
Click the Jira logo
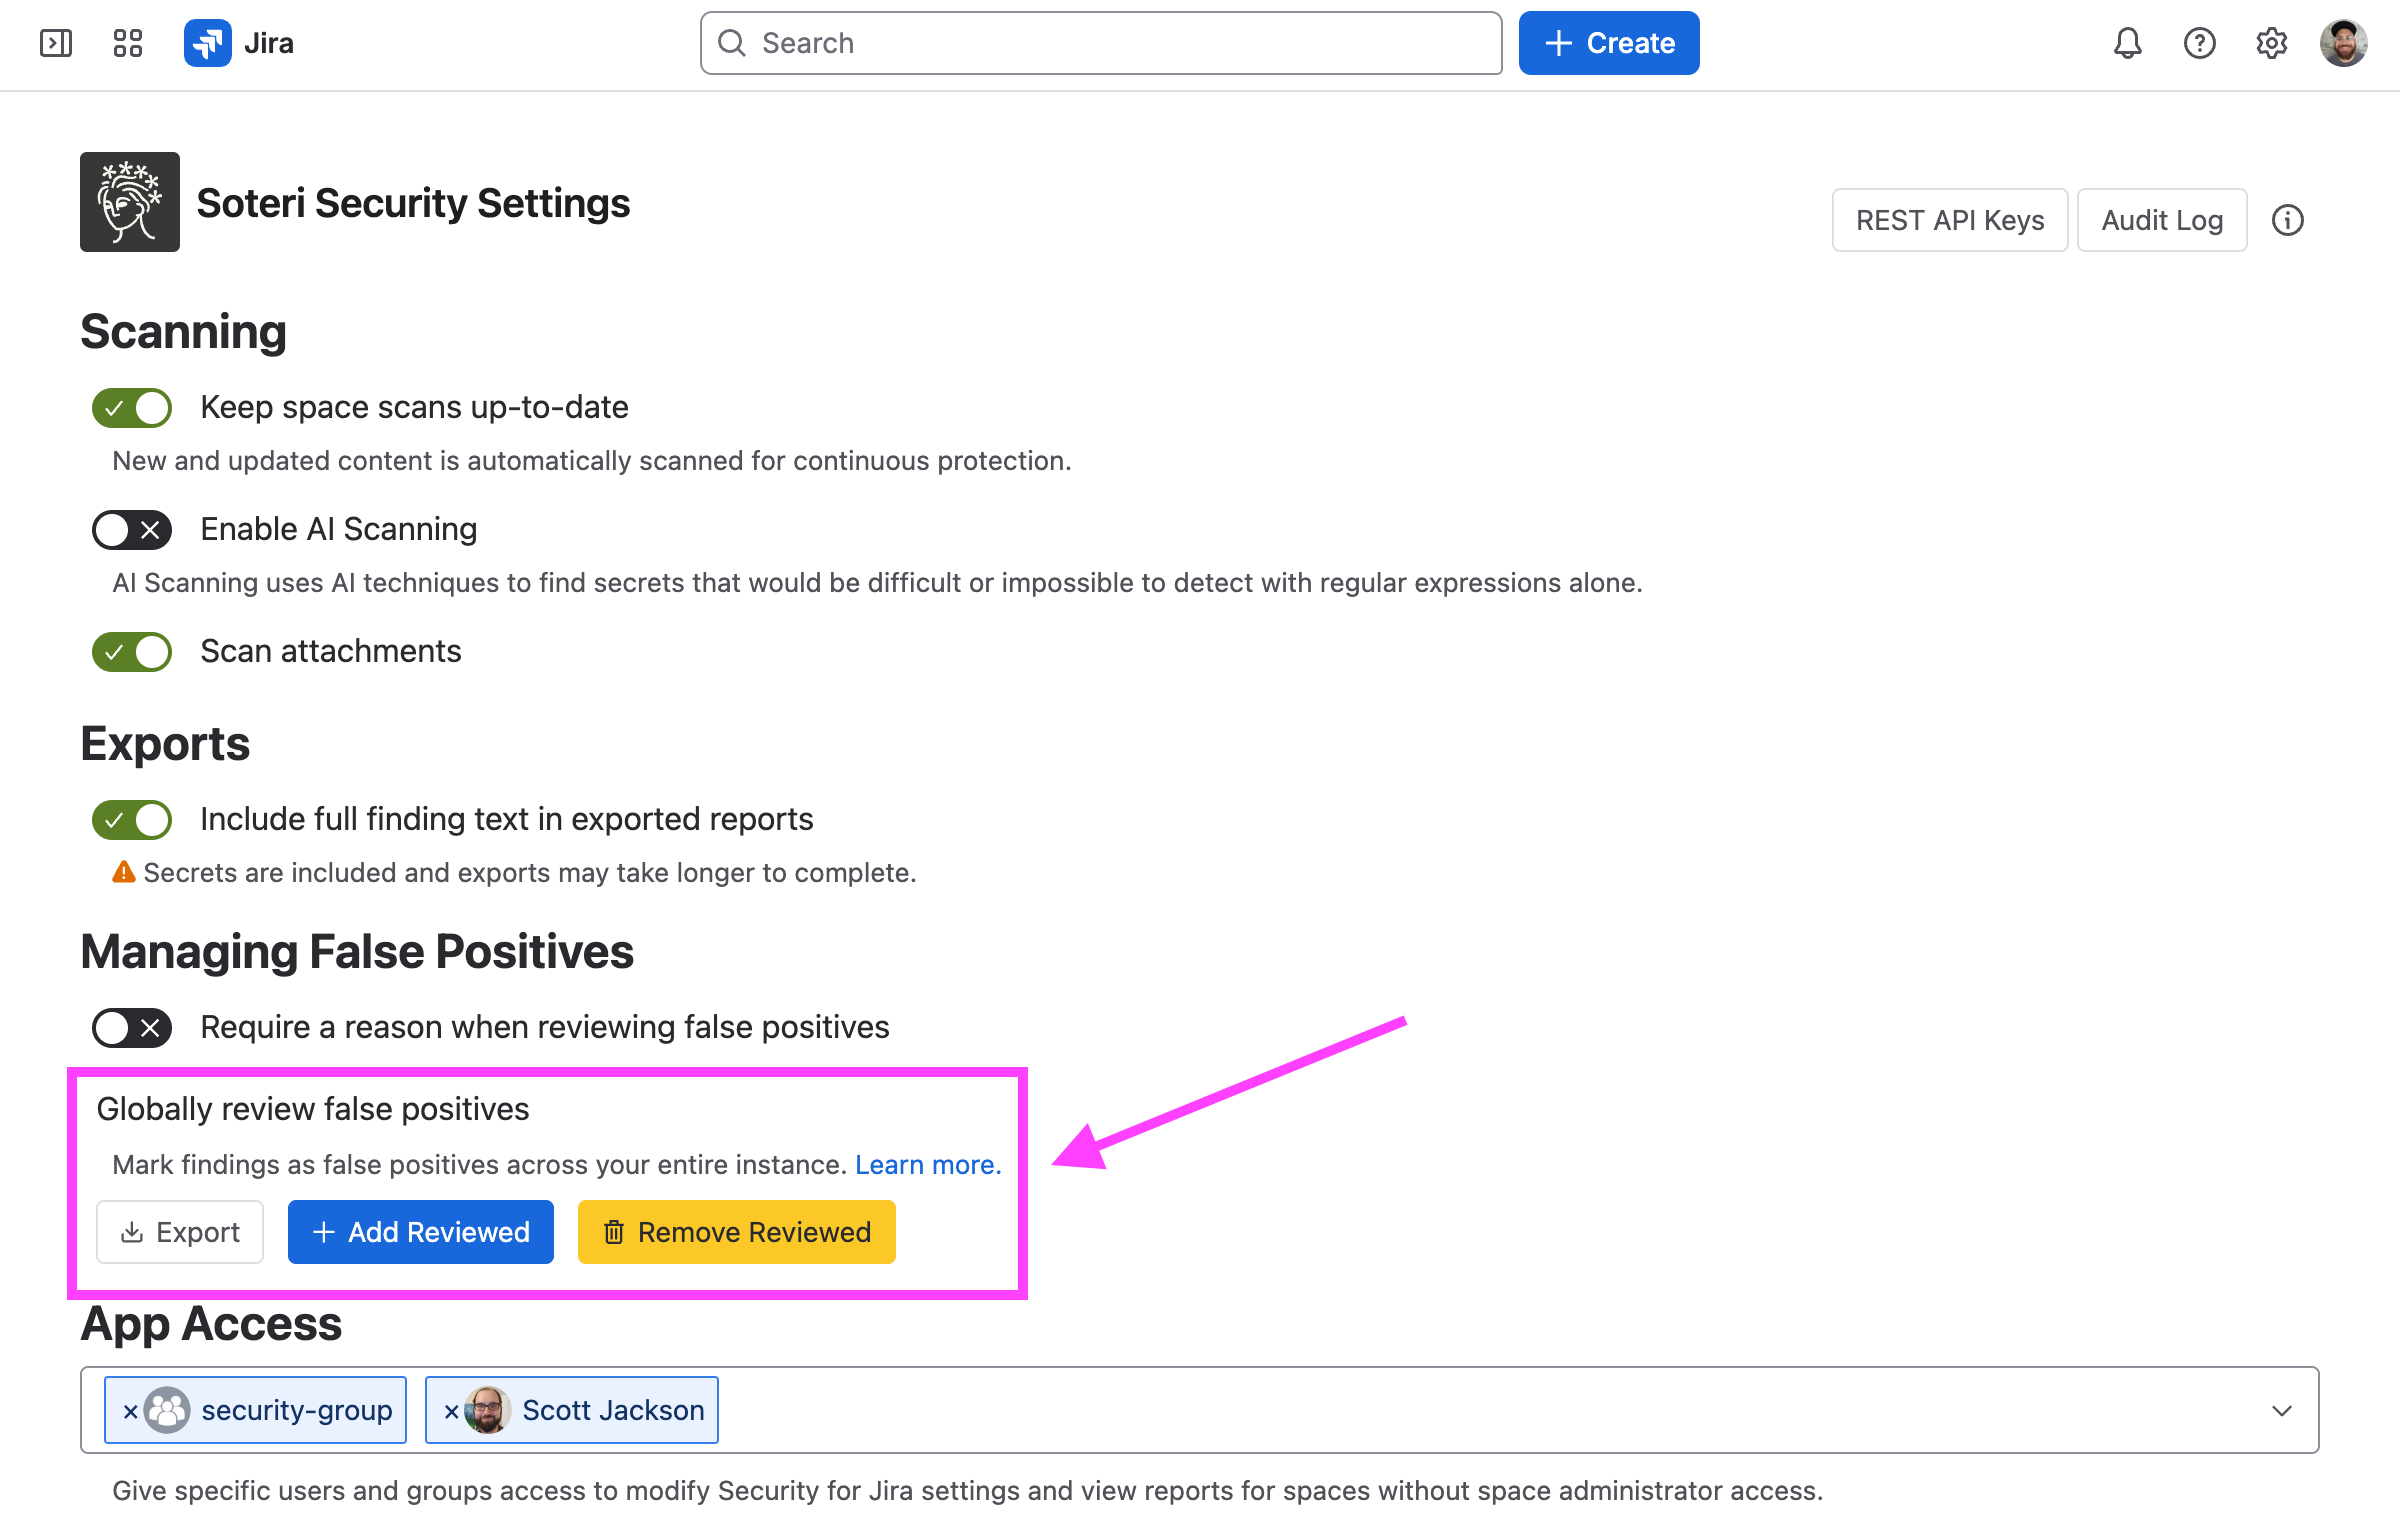click(x=239, y=43)
